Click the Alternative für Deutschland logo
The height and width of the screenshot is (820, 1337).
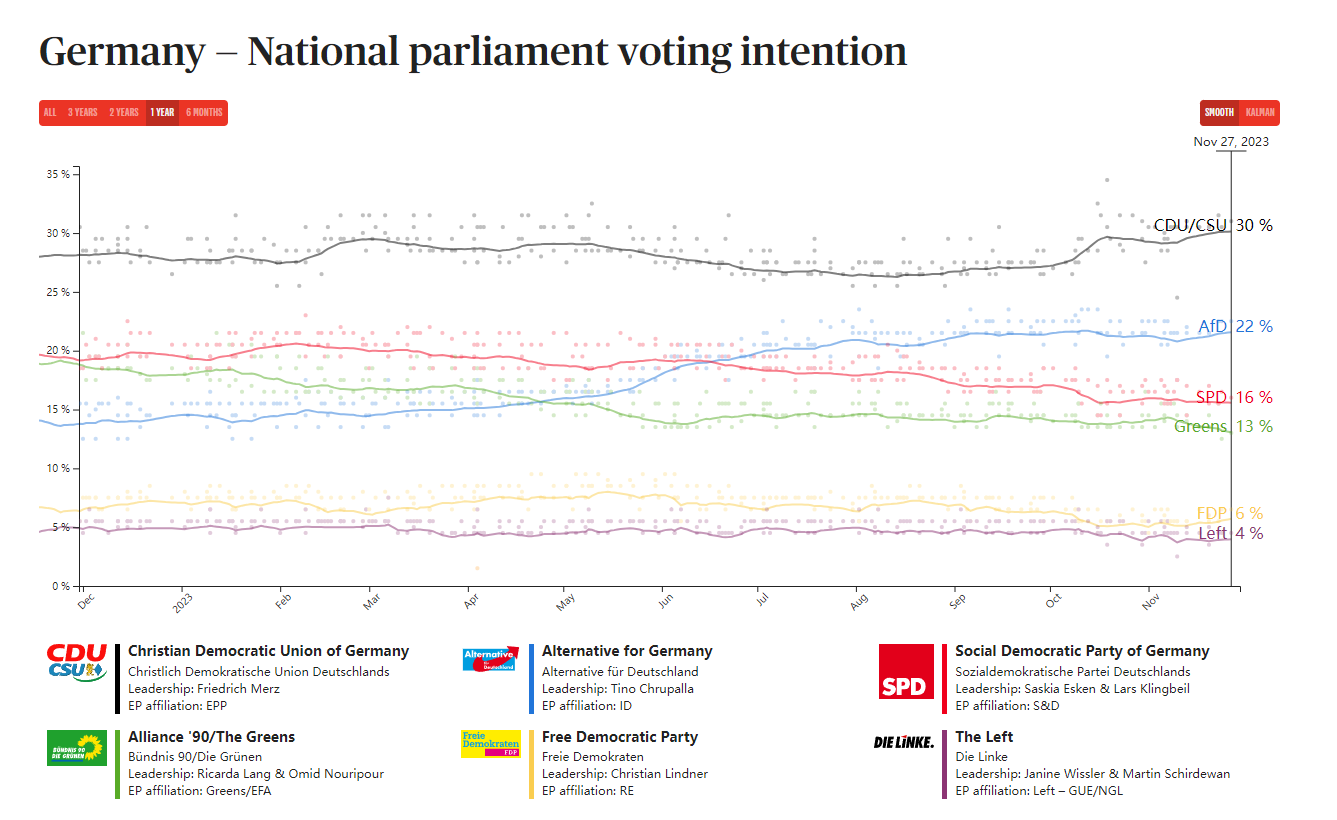pyautogui.click(x=490, y=660)
